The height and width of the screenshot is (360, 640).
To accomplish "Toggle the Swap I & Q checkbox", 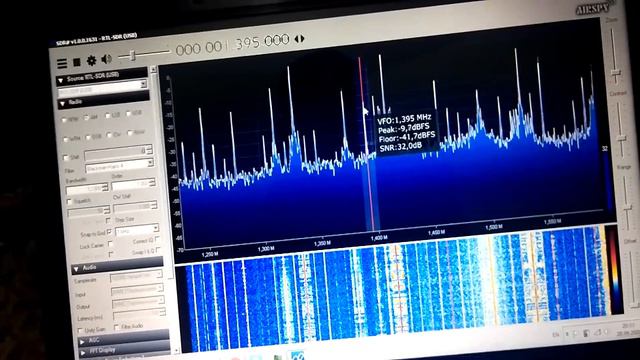I will coord(158,250).
